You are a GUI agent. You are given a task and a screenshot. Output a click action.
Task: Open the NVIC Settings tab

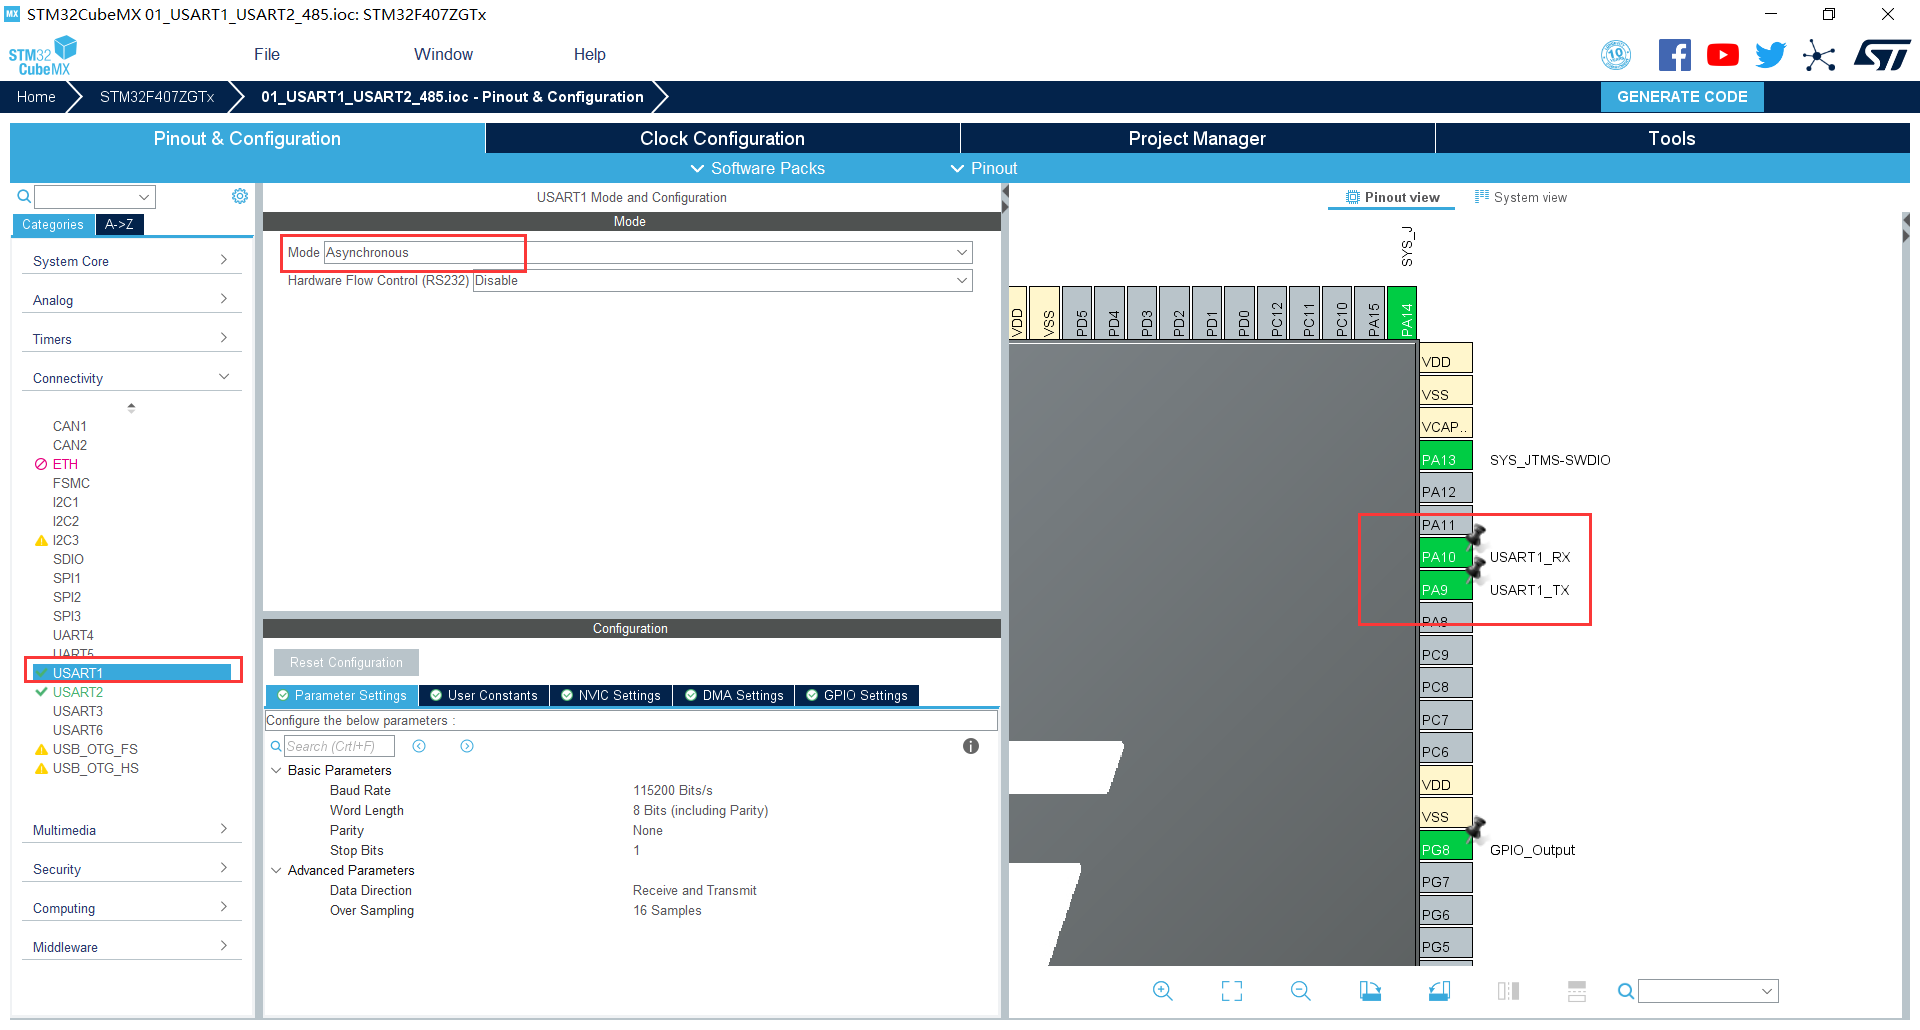(x=610, y=696)
